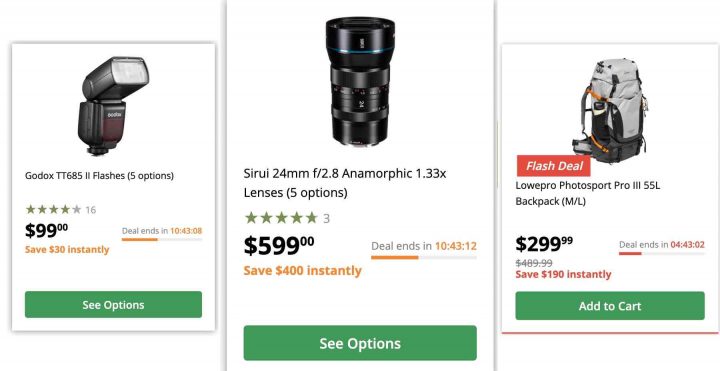Click Save $190 instantly on the backpack
The height and width of the screenshot is (371, 720).
point(563,275)
